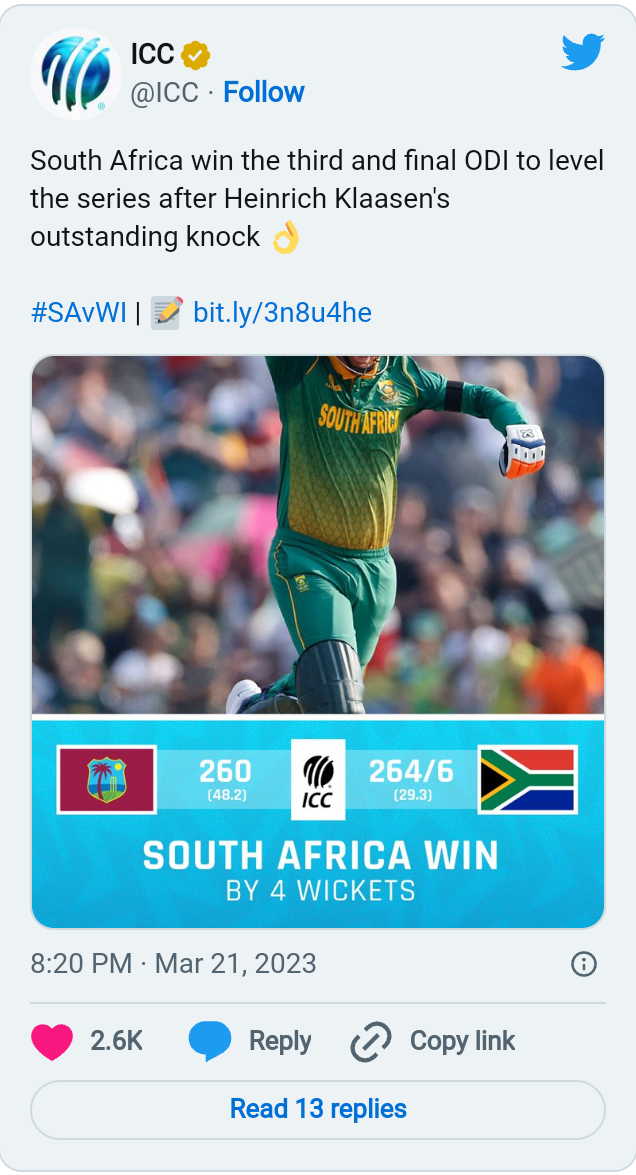
Task: Open the 8:20 PM Mar 21 timestamp
Action: click(x=174, y=964)
